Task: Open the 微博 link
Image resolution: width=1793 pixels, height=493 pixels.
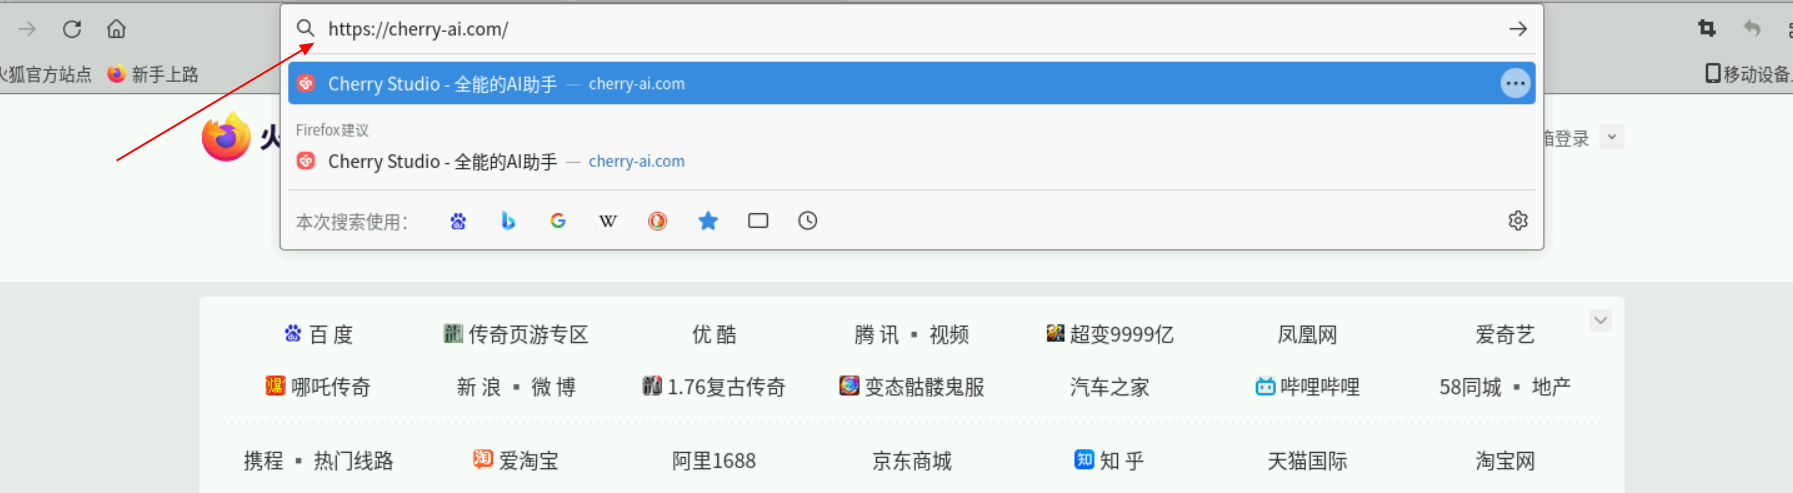Action: pos(553,387)
